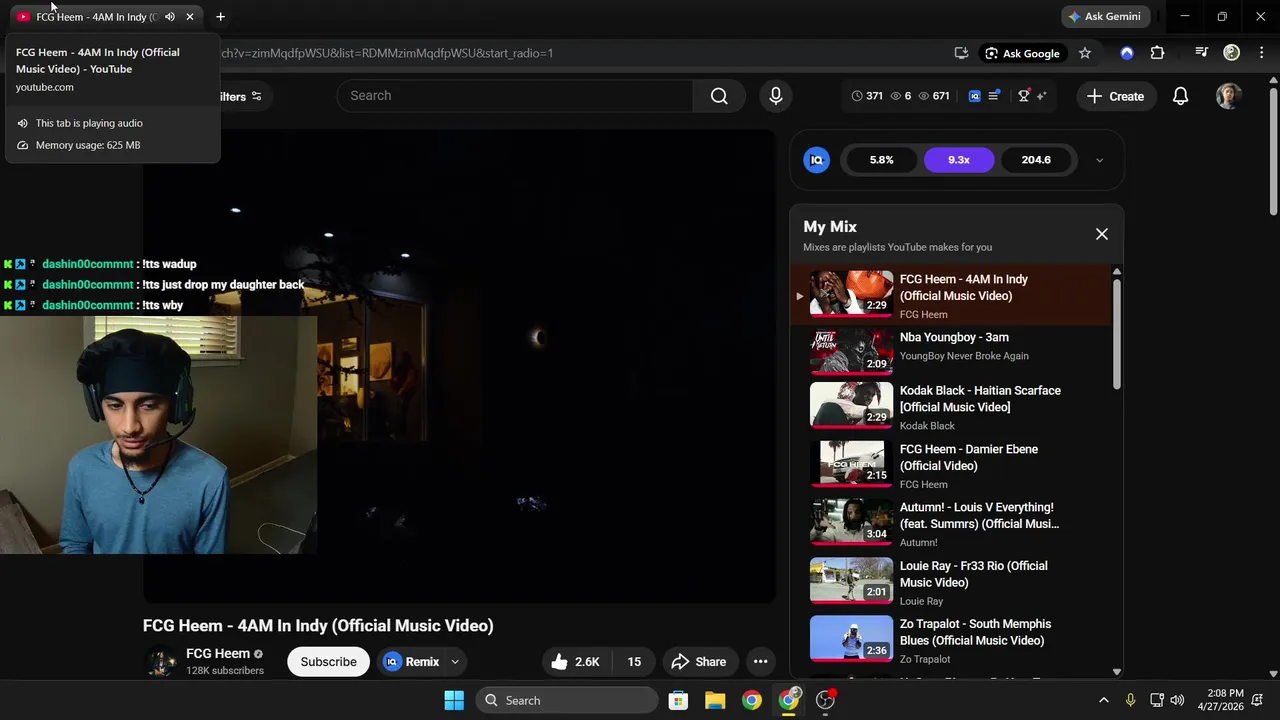
Task: Click the taskbar volume speaker icon
Action: pos(1177,700)
